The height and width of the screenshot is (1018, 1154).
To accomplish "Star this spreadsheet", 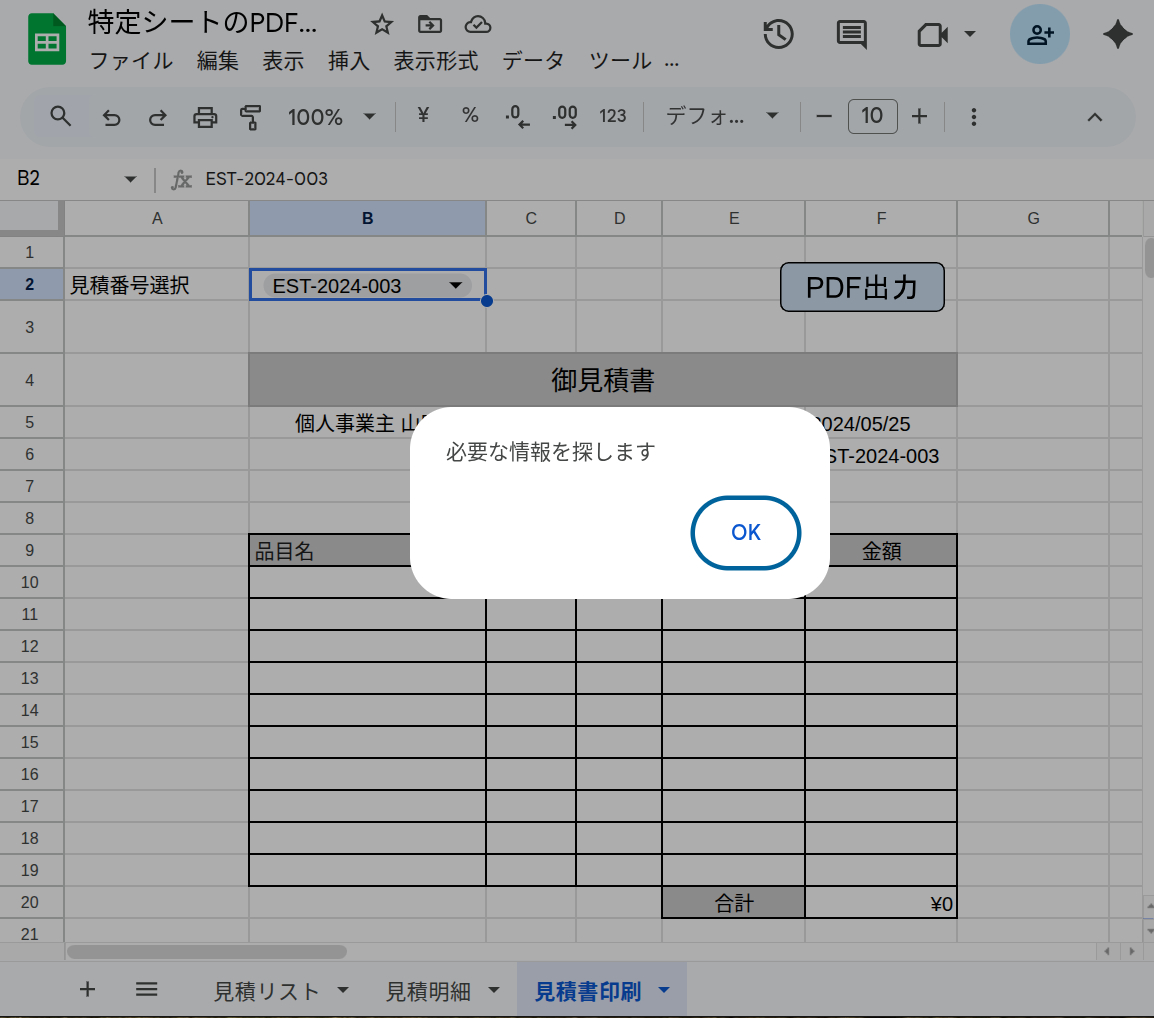I will [381, 24].
